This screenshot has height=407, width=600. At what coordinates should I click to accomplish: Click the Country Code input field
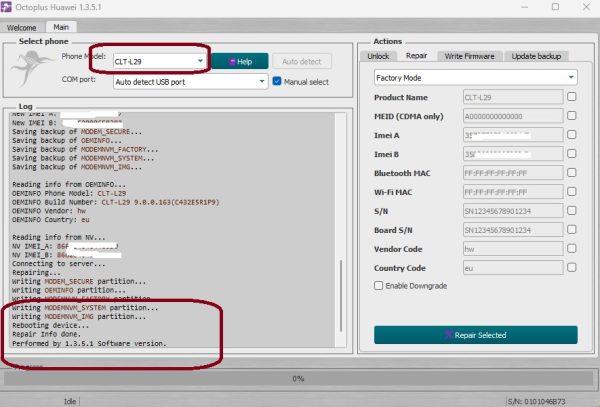coord(513,268)
